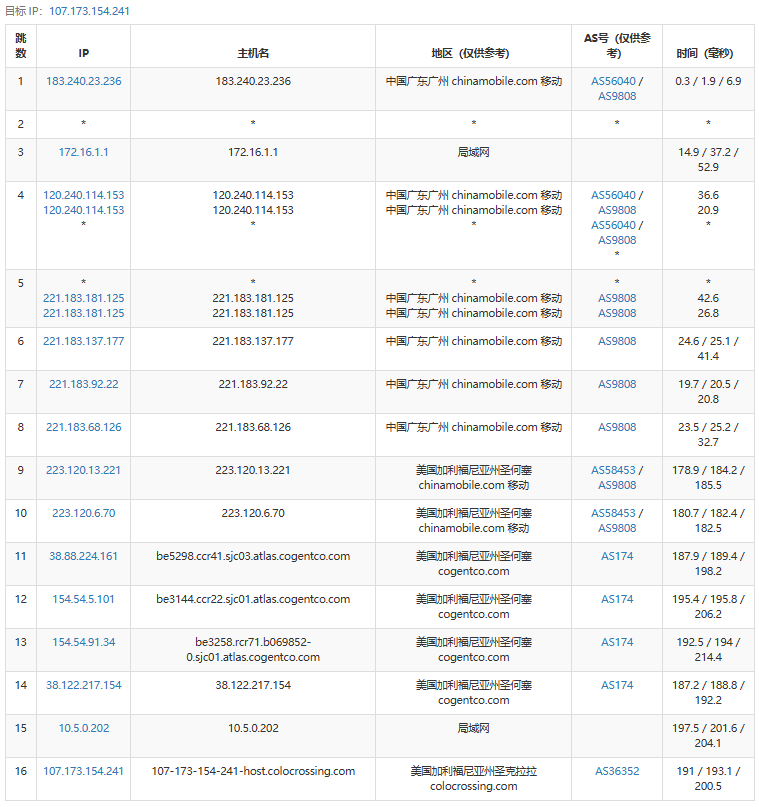Screen dimensions: 759x807
Task: Open the 223.120.13.221 IP link in hop 9
Action: (84, 470)
